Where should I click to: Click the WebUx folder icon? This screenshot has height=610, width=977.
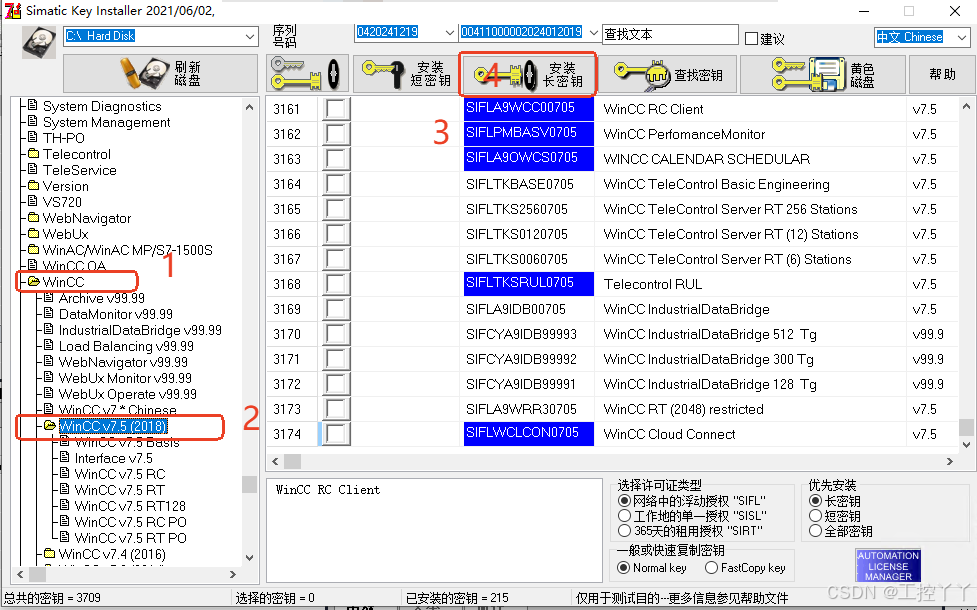pyautogui.click(x=34, y=234)
